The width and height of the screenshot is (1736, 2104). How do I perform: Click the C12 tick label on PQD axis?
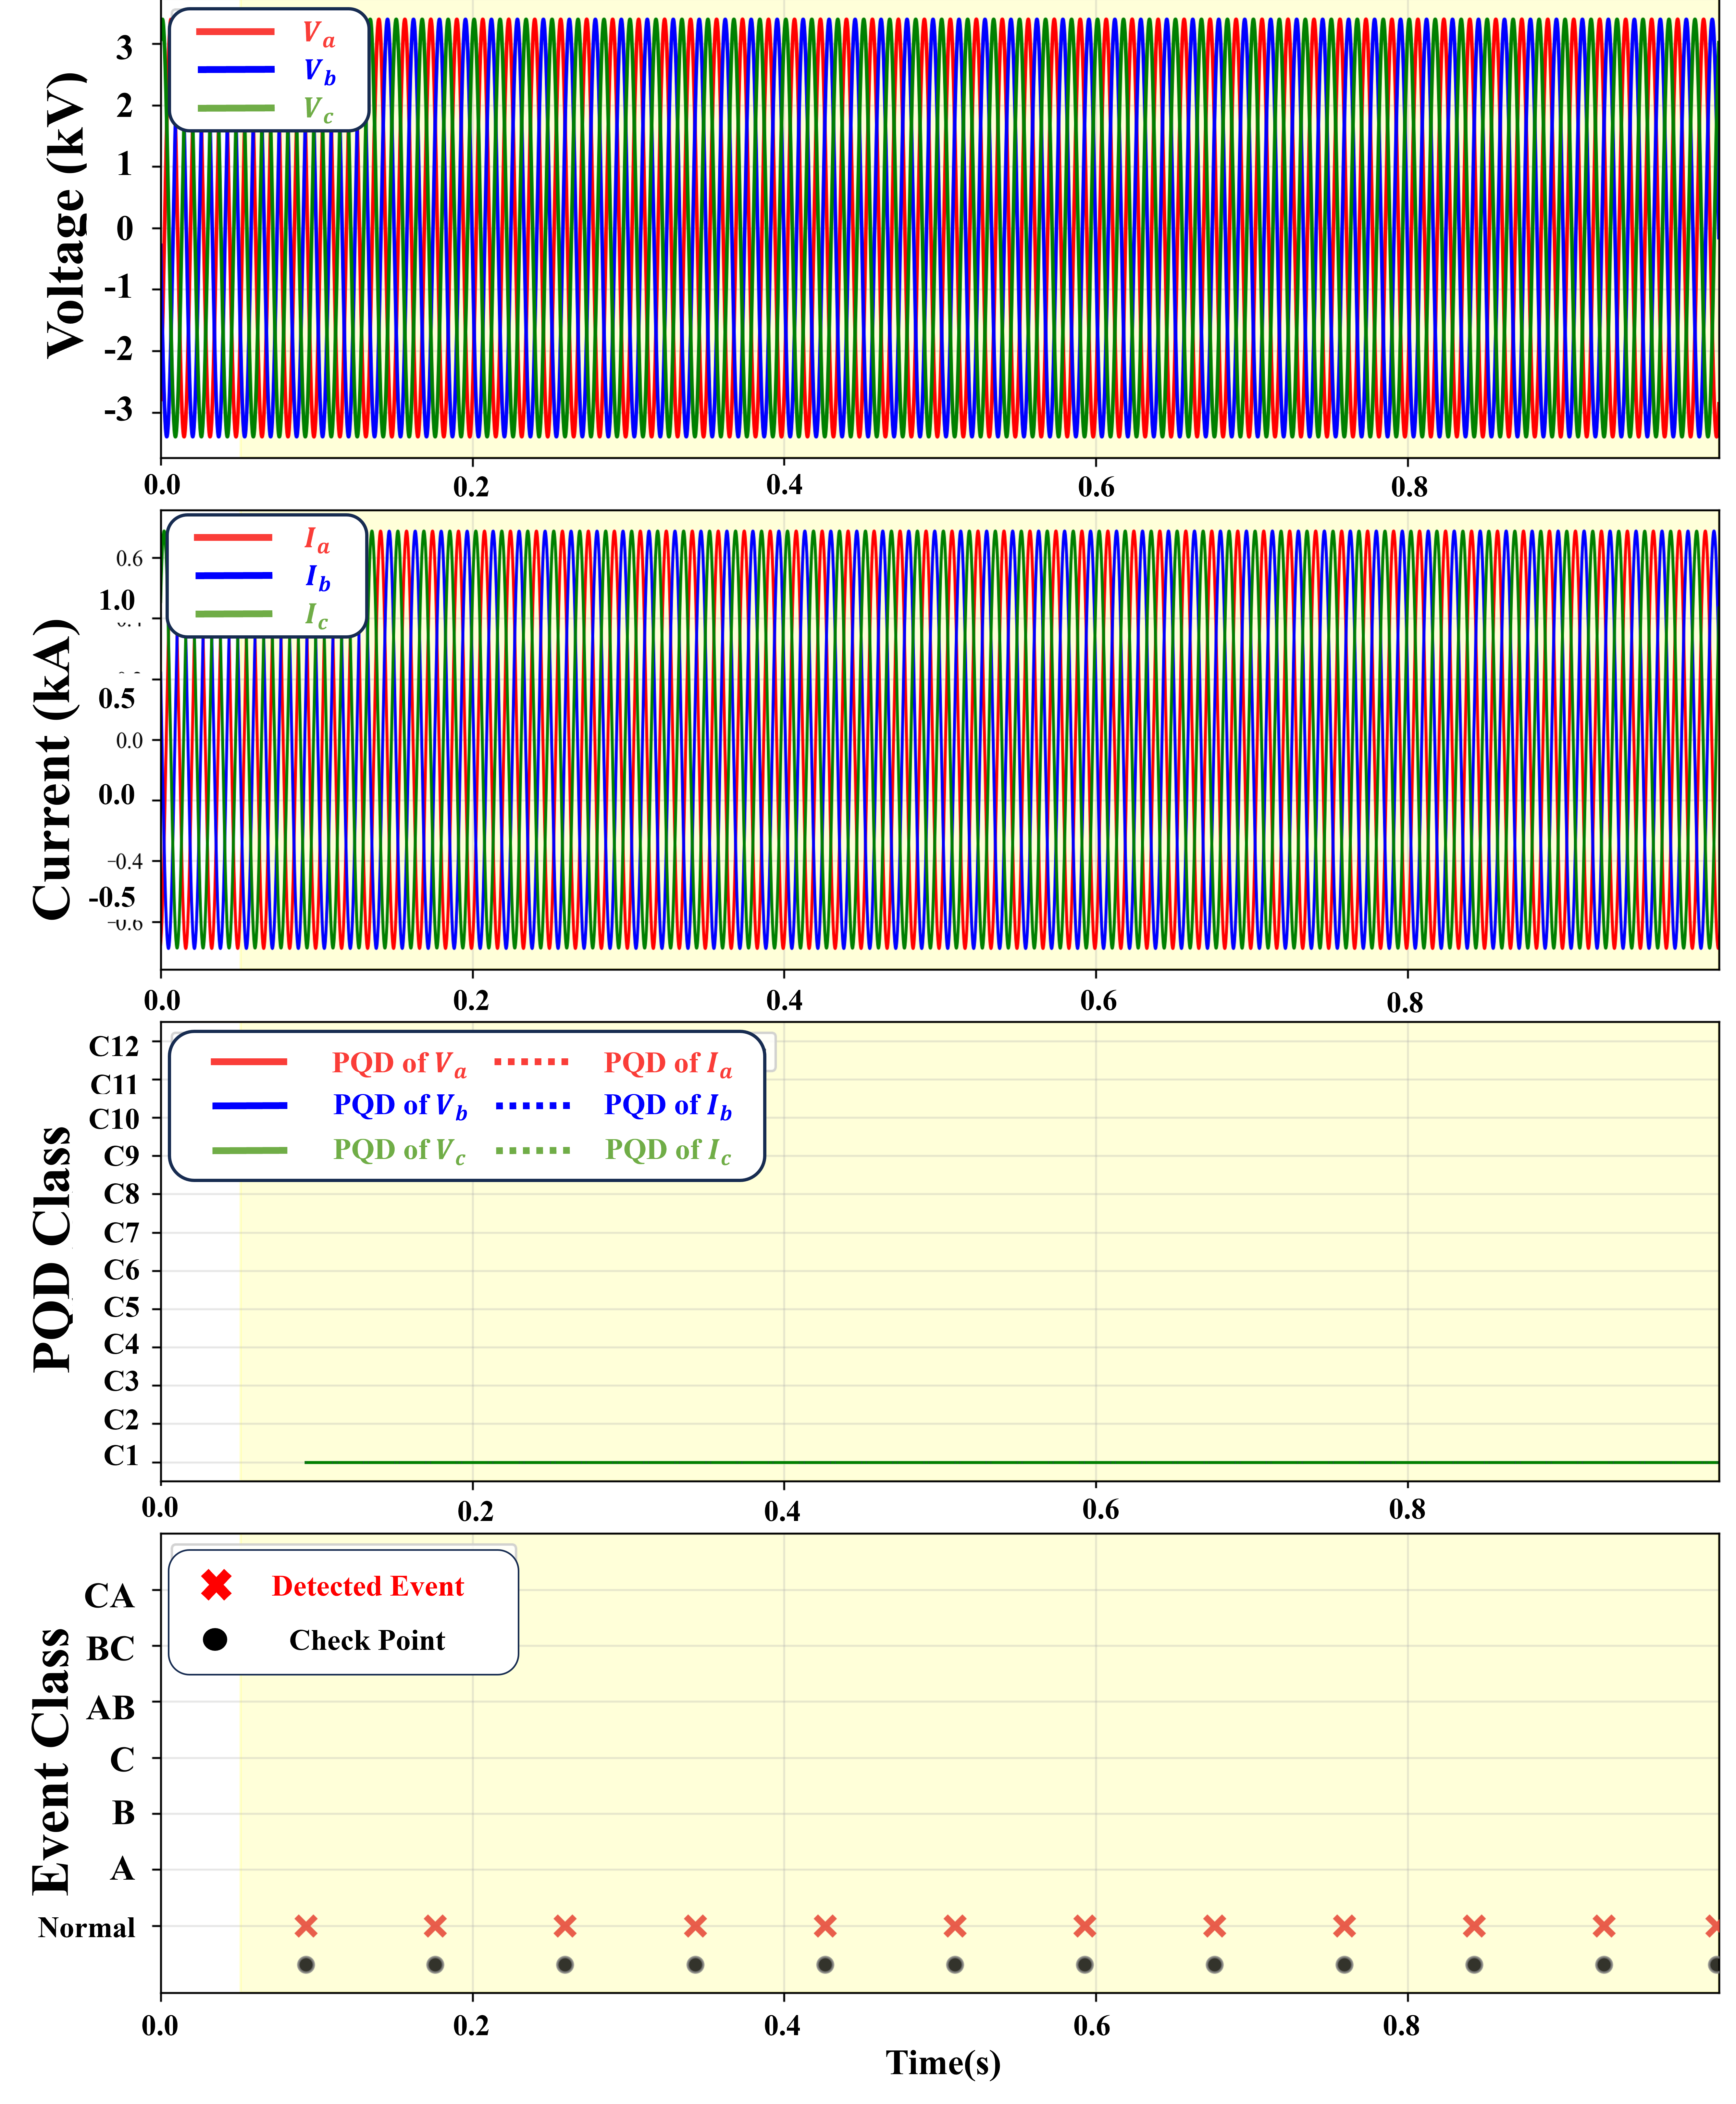point(114,1046)
